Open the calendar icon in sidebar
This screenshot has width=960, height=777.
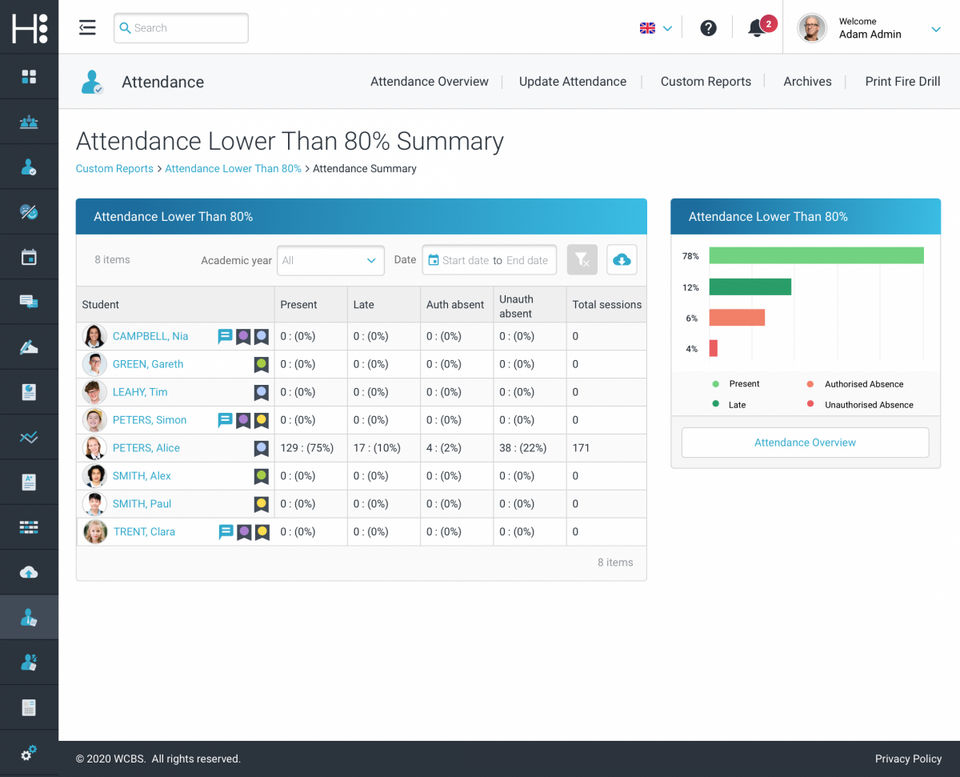click(29, 257)
